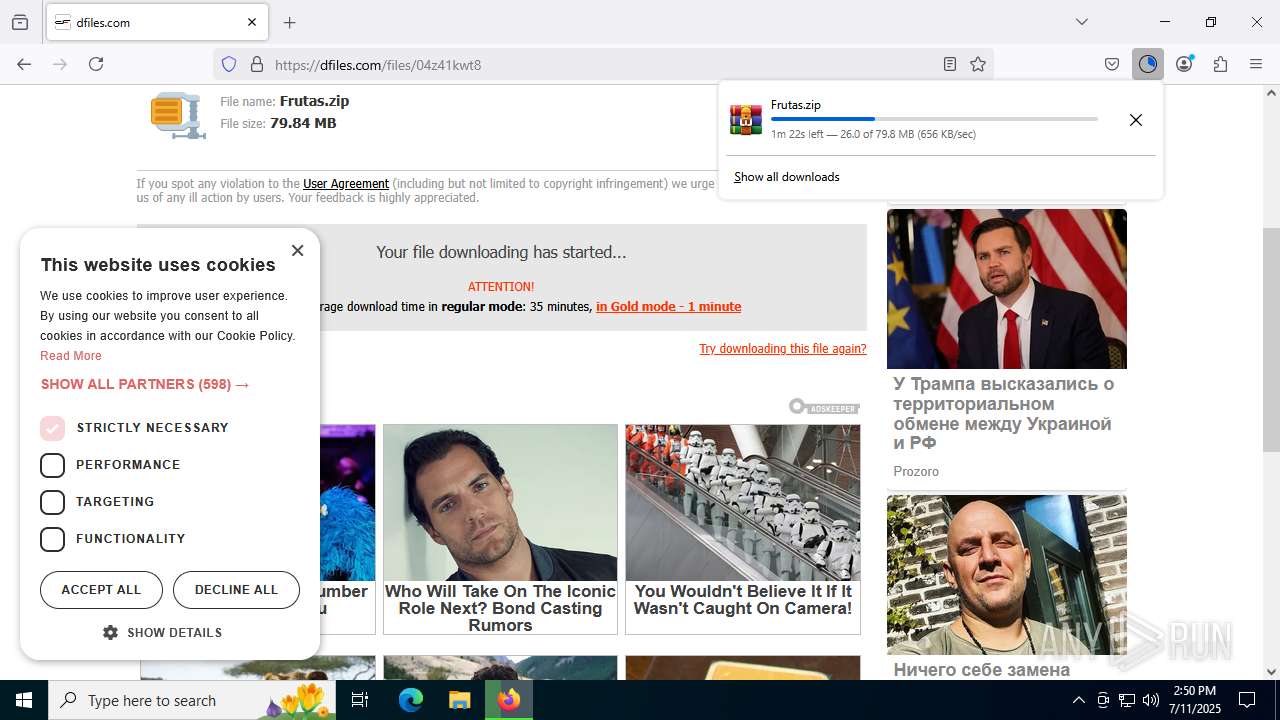Open stormtroopers escalator ad image
Image resolution: width=1280 pixels, height=720 pixels.
(743, 503)
